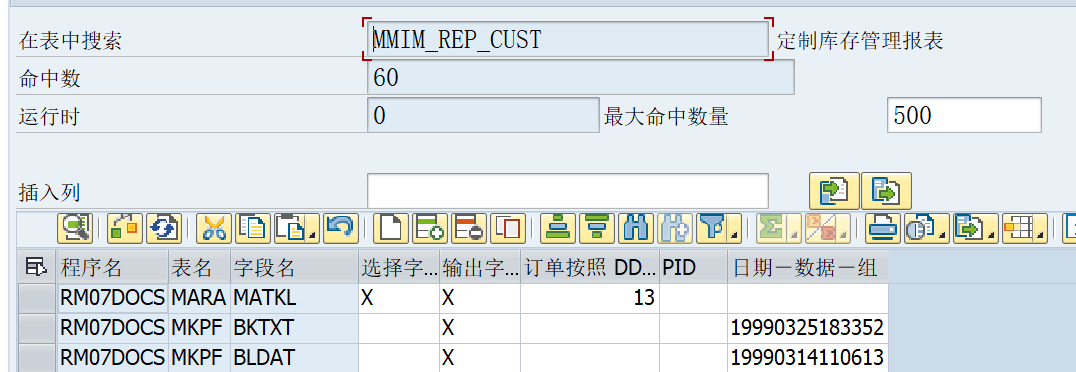Click the Undo arrow icon
Image resolution: width=1076 pixels, height=372 pixels.
(x=341, y=229)
